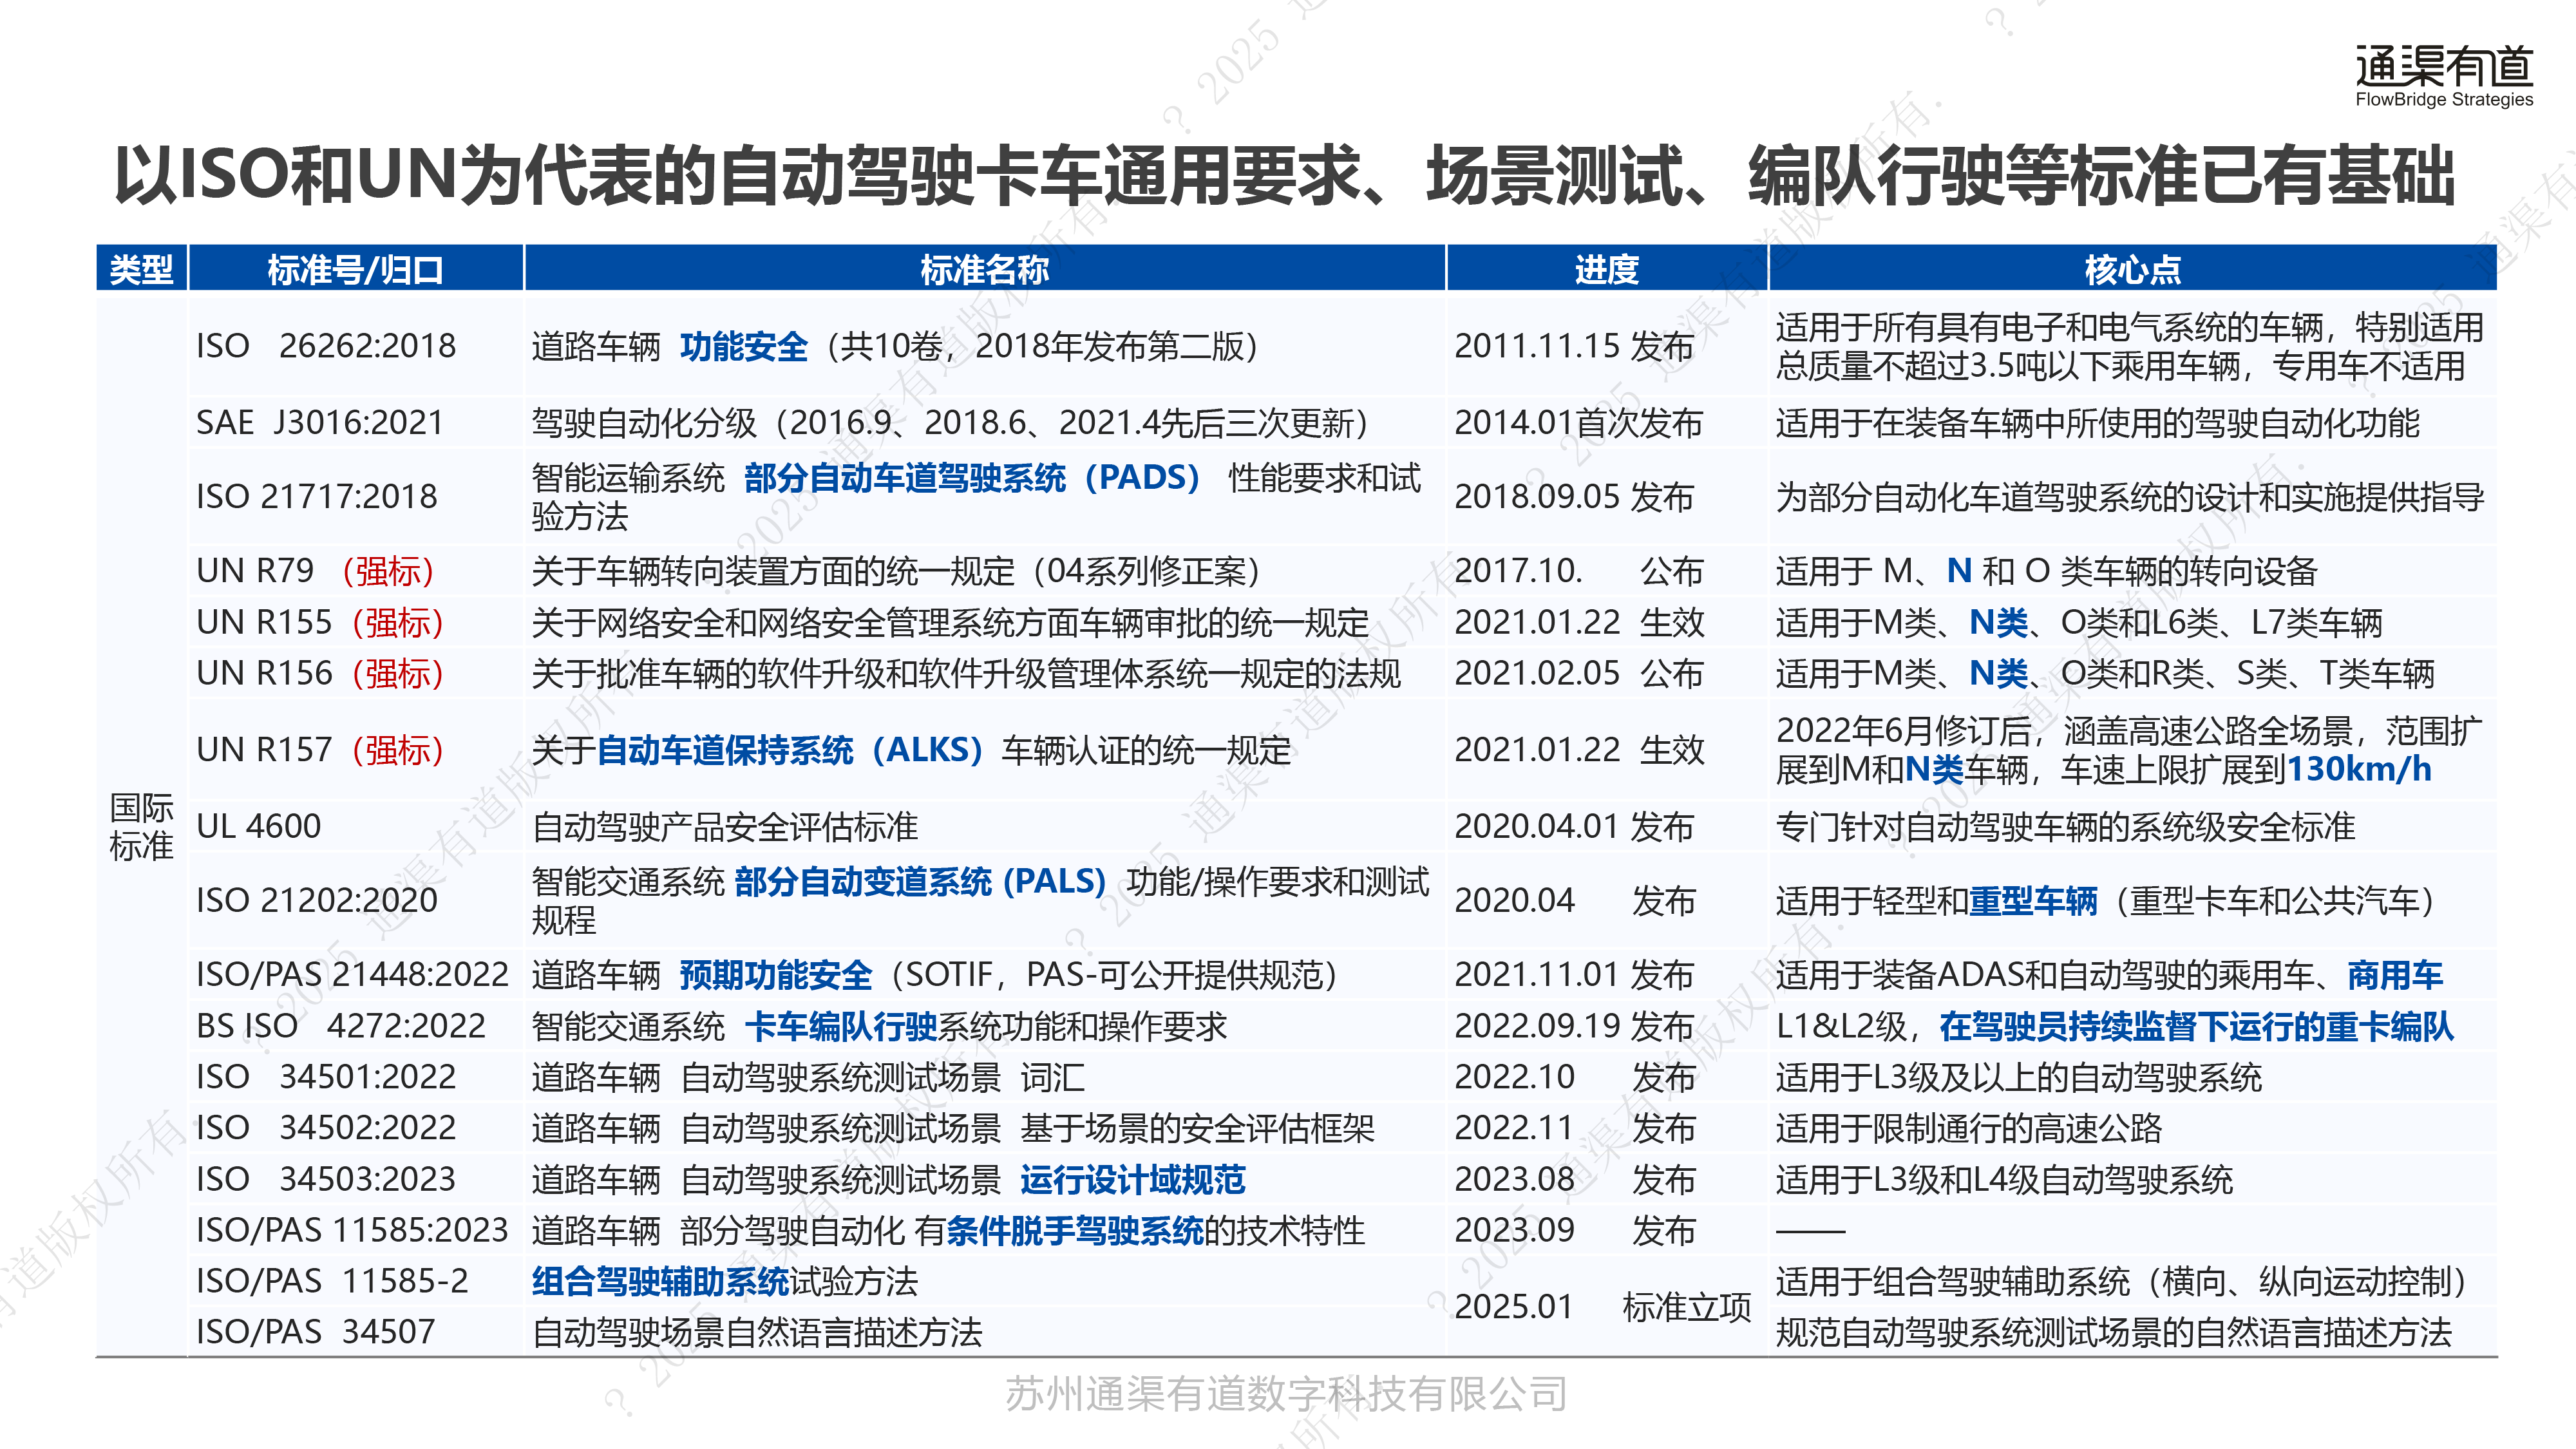Click the blue 预期功能安全 text
This screenshot has width=2576, height=1449.
tap(776, 975)
